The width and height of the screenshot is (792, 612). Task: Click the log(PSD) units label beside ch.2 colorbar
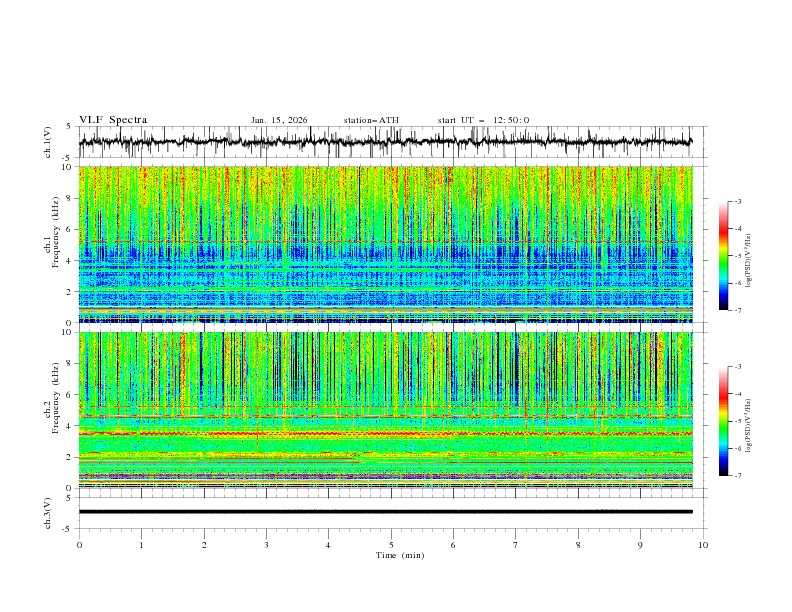point(748,426)
